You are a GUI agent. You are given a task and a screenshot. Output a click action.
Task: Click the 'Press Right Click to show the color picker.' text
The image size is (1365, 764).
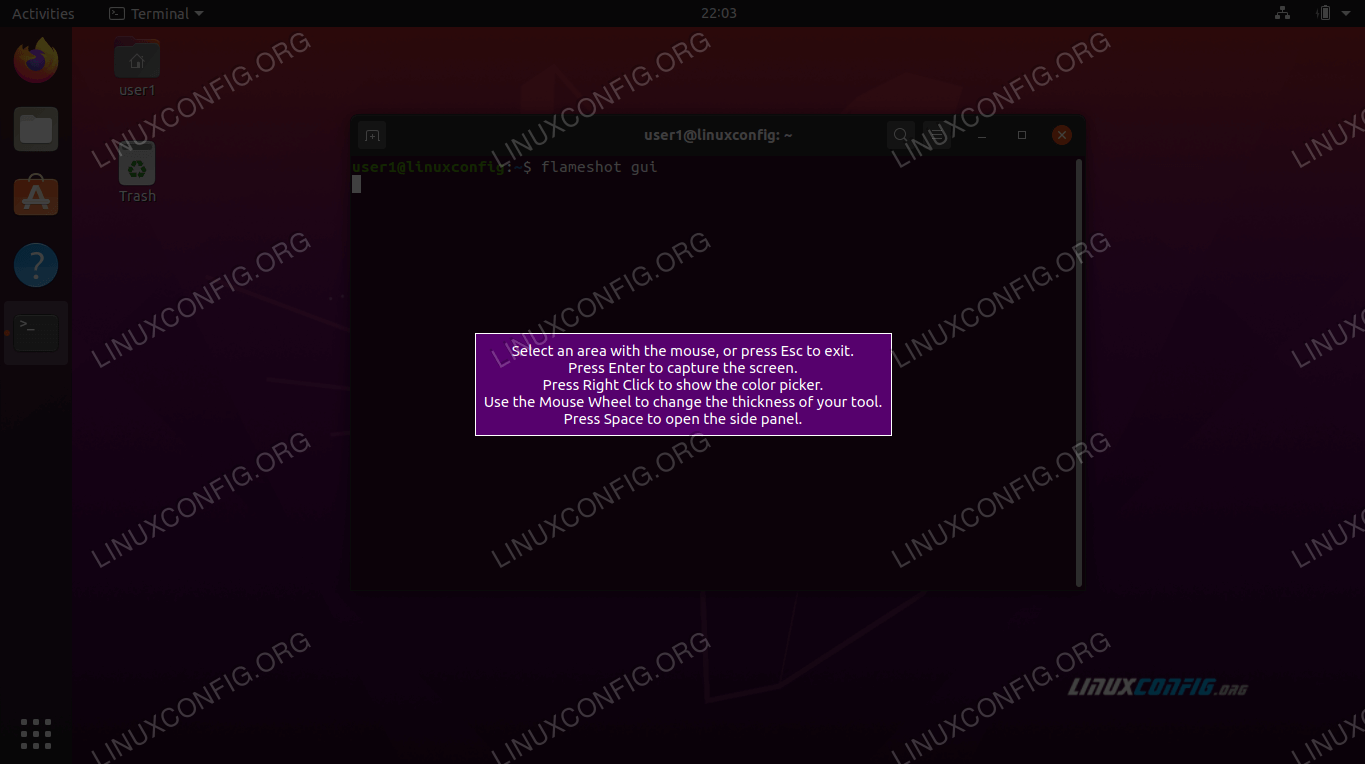click(x=683, y=385)
